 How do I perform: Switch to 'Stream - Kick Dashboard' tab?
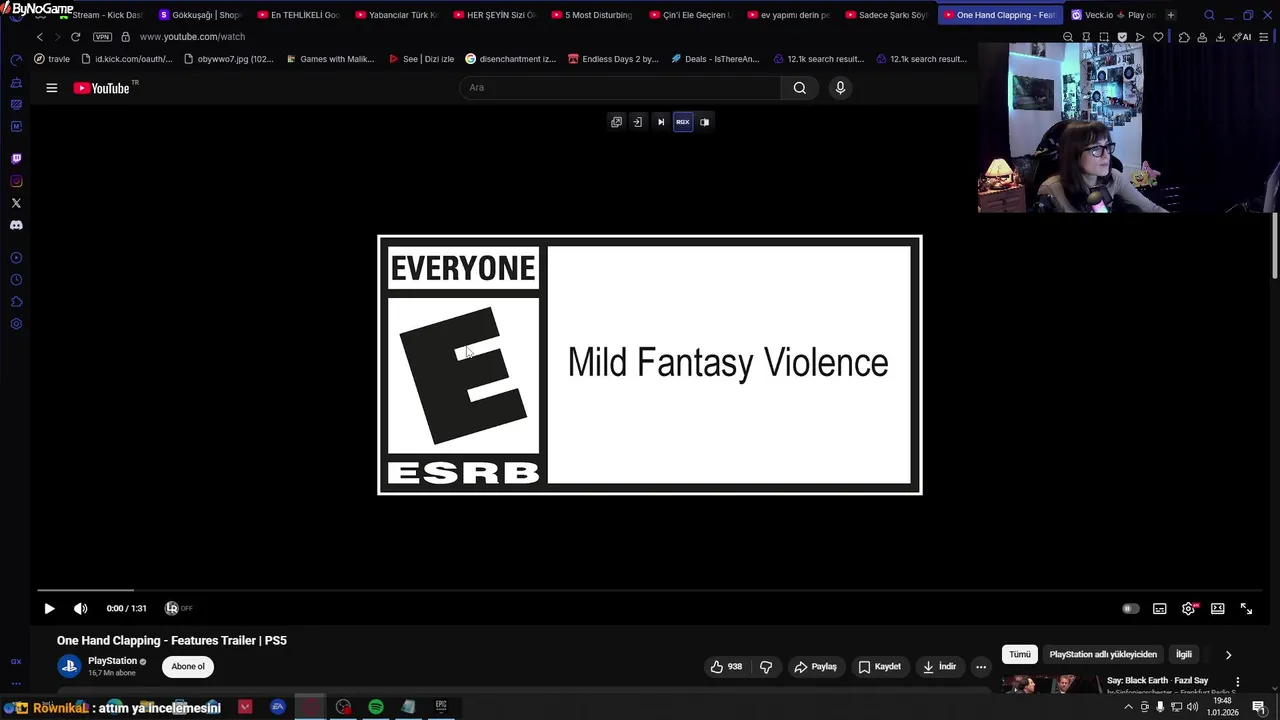coord(100,15)
